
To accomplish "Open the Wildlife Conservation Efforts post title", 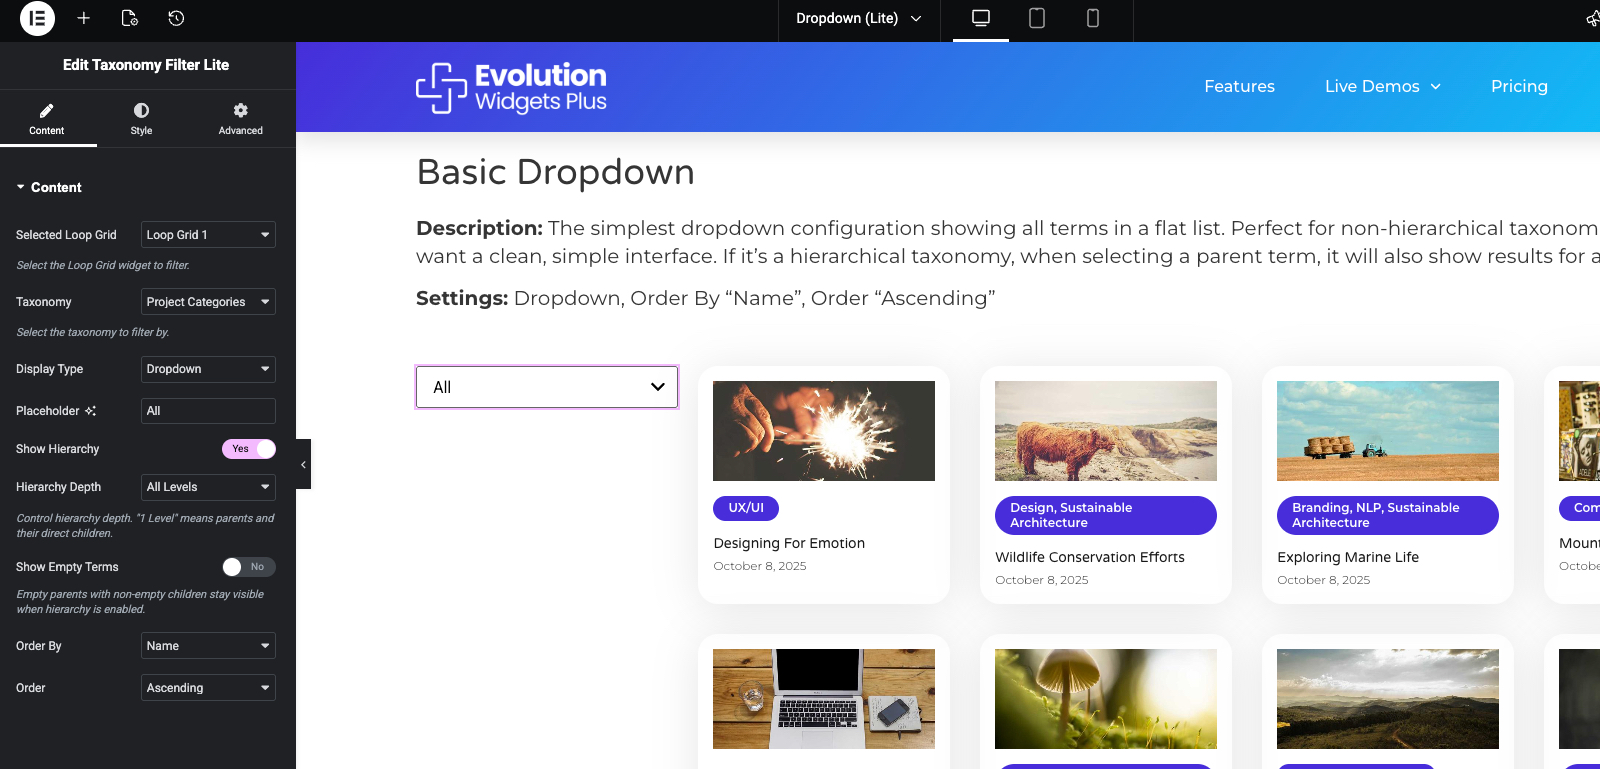I will (1090, 557).
